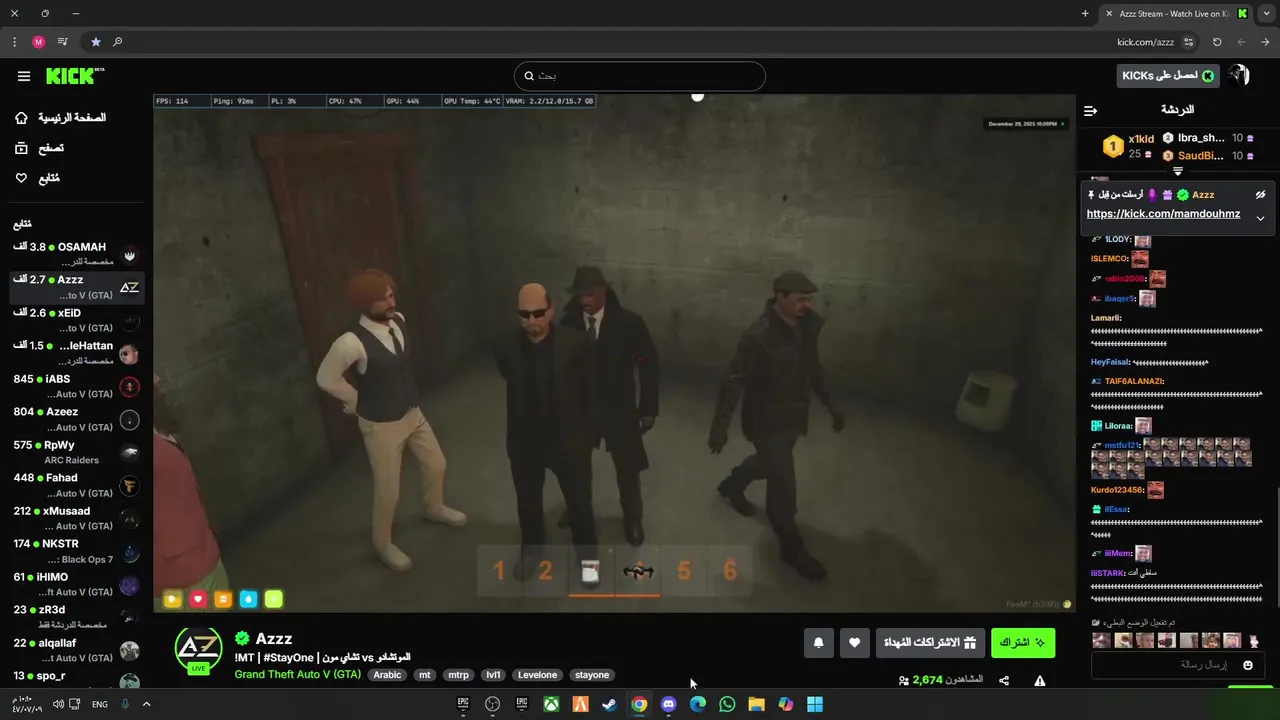Image resolution: width=1280 pixels, height=720 pixels.
Task: Click the green KICK logo
Action: [x=74, y=76]
